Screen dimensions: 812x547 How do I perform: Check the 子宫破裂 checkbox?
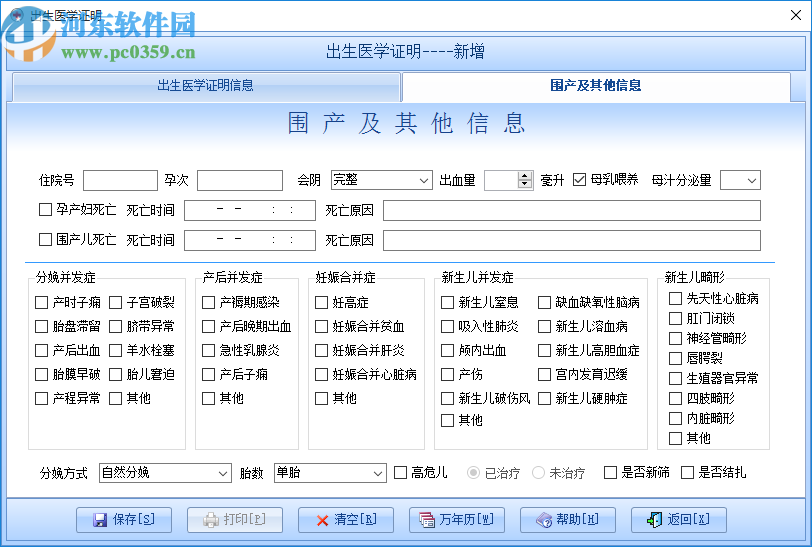[x=115, y=303]
